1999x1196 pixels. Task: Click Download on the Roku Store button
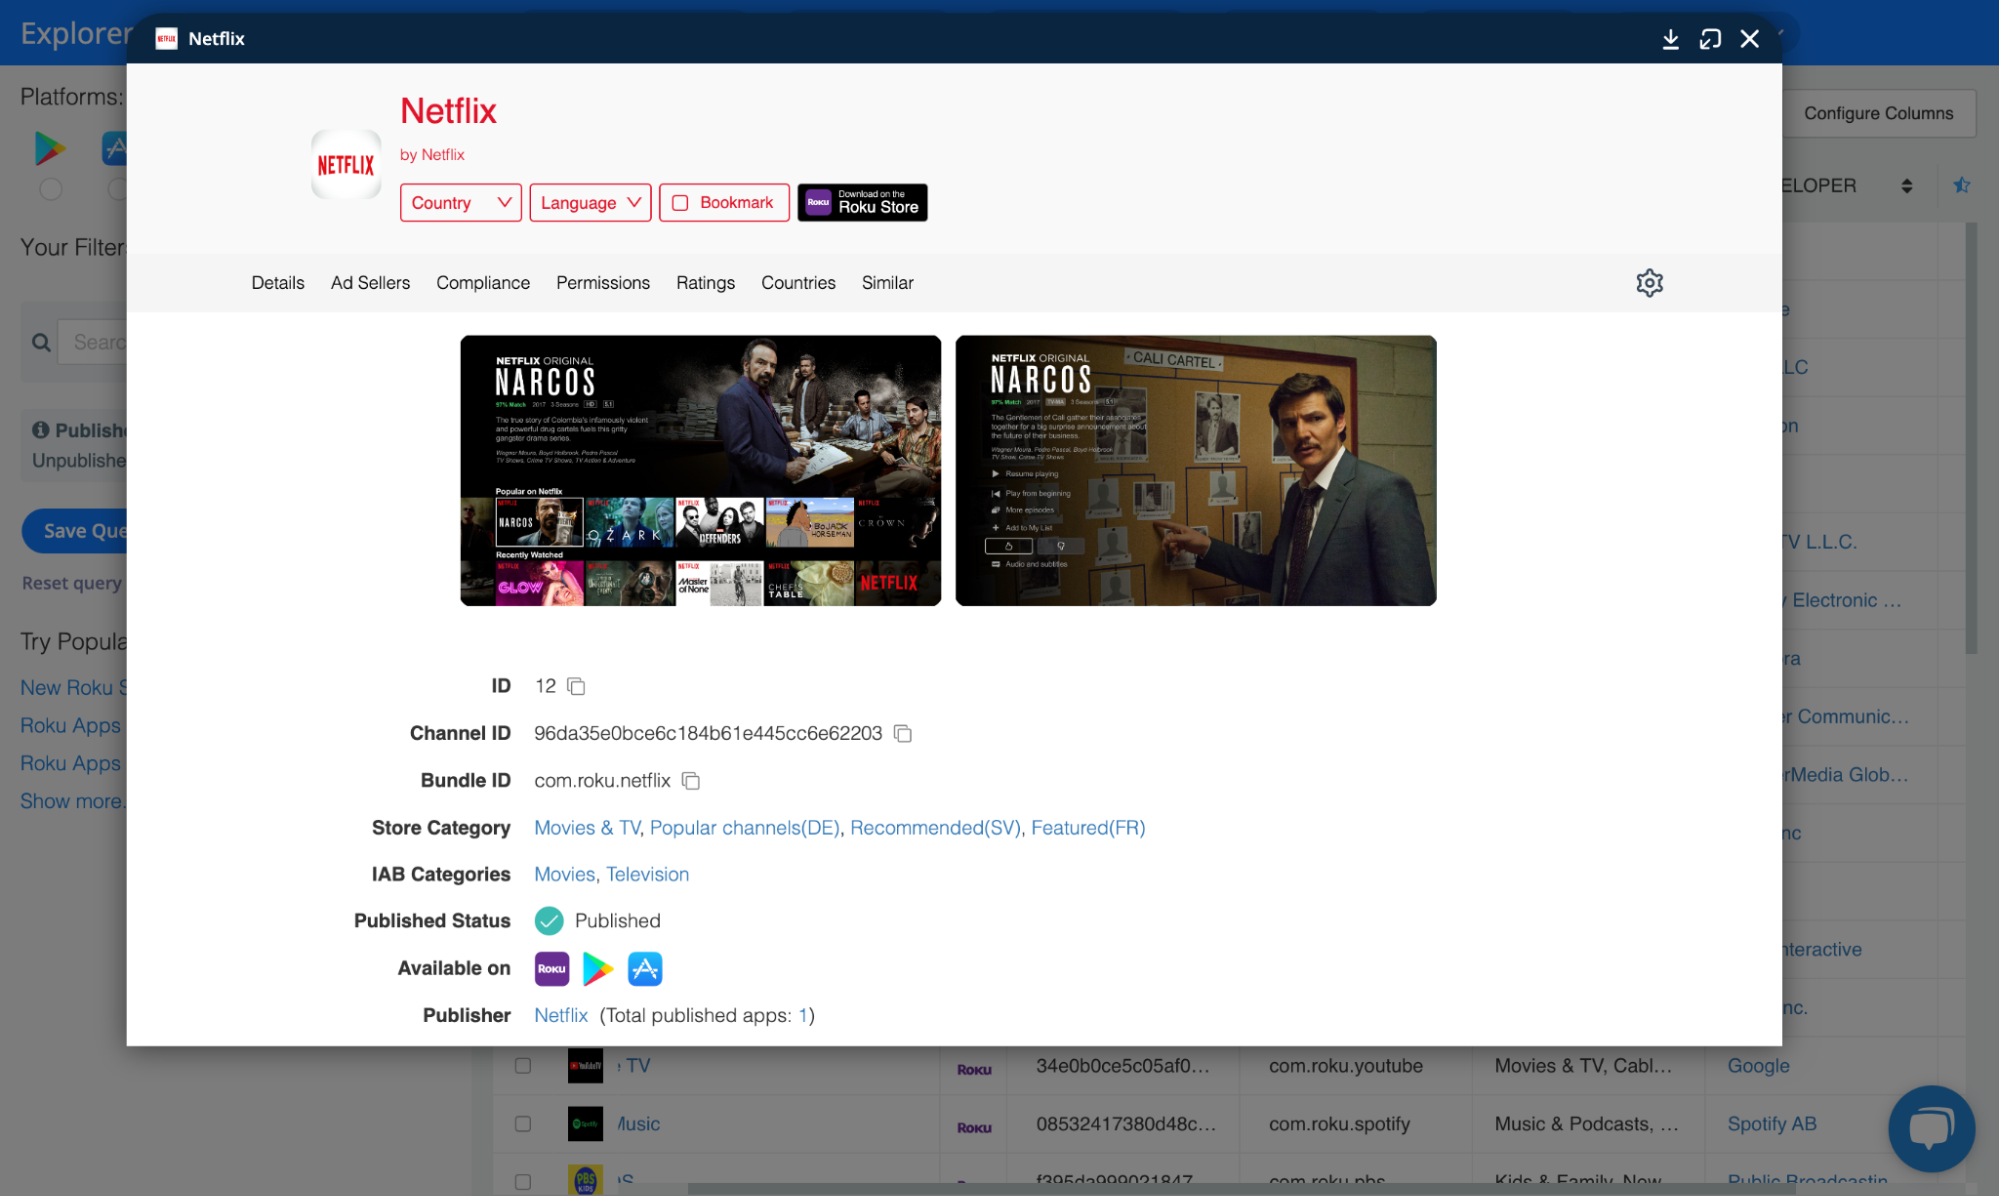[862, 203]
